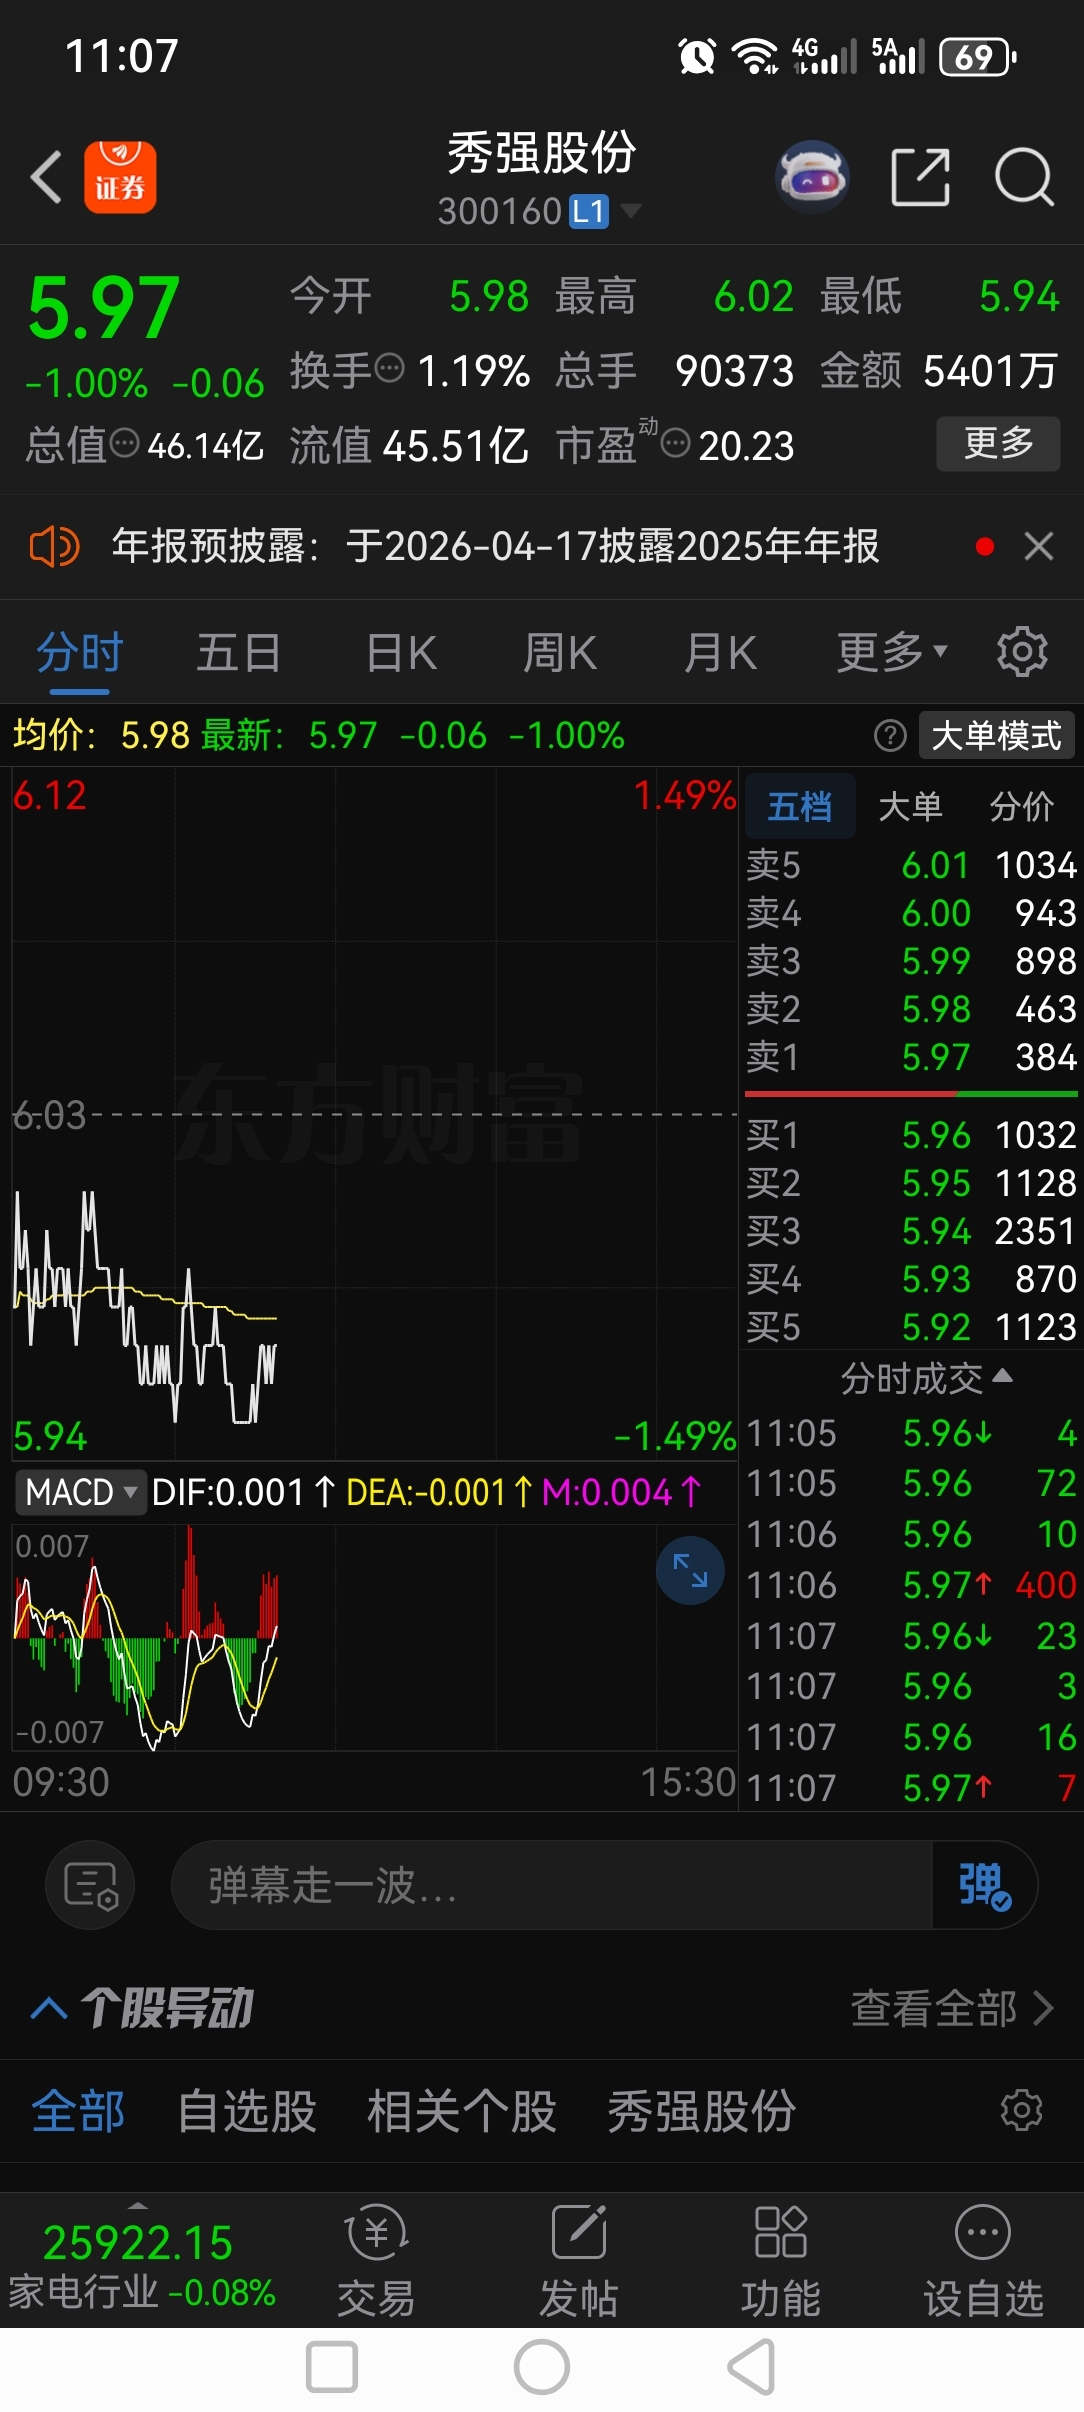Tap Android recent apps square button
This screenshot has width=1084, height=2412.
(332, 2368)
